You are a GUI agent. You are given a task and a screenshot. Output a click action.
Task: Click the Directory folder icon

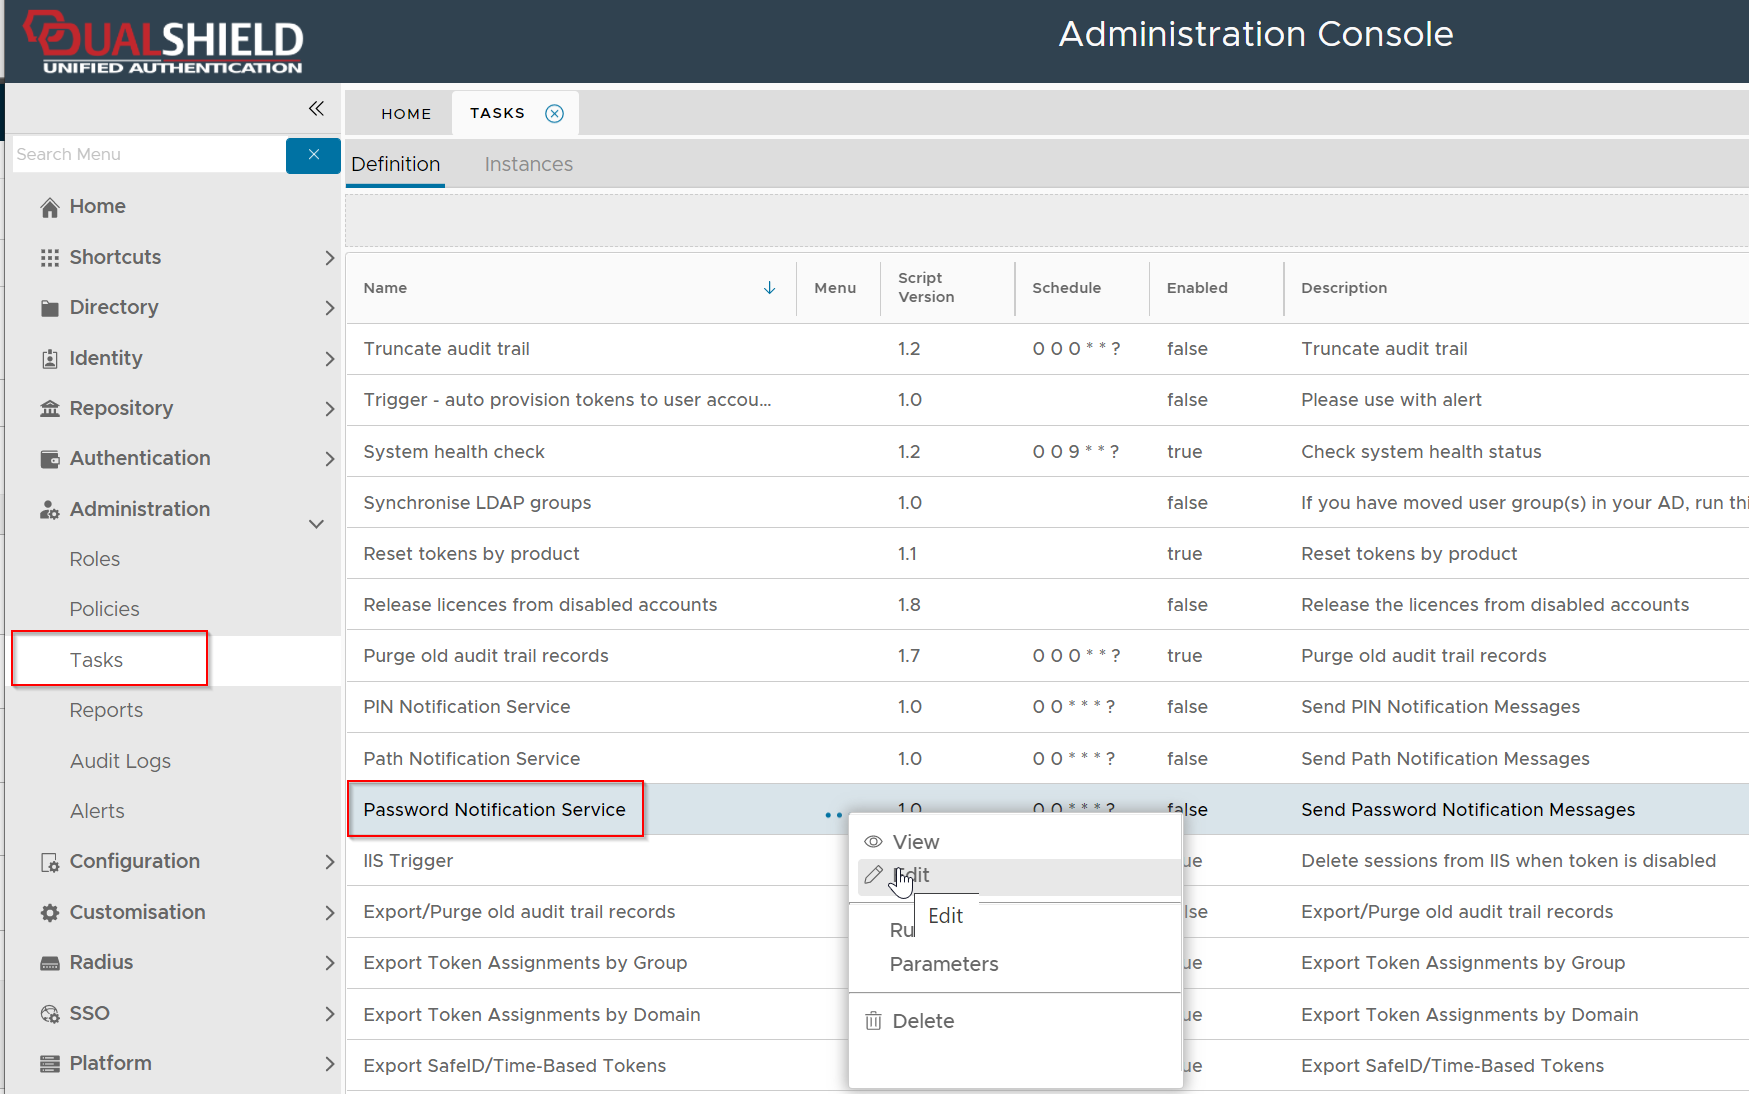pos(49,307)
